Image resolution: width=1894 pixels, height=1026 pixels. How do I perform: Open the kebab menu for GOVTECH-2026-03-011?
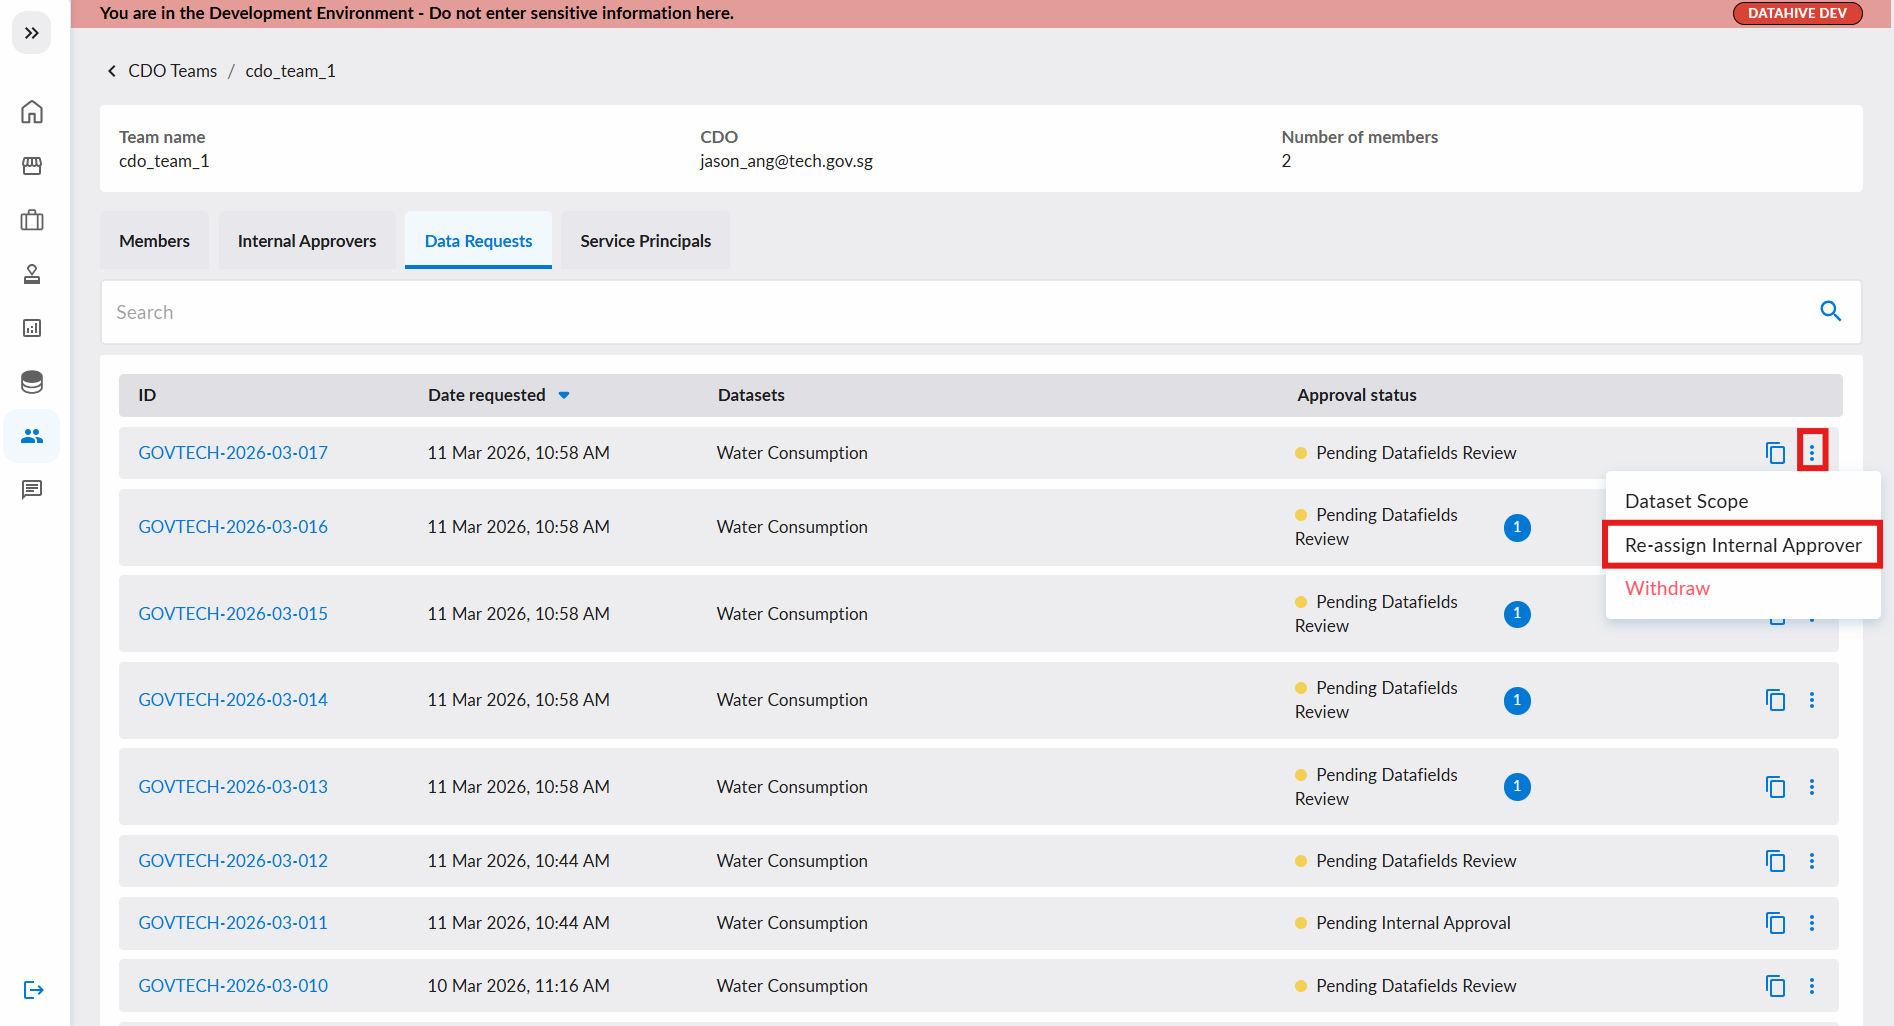(1812, 923)
